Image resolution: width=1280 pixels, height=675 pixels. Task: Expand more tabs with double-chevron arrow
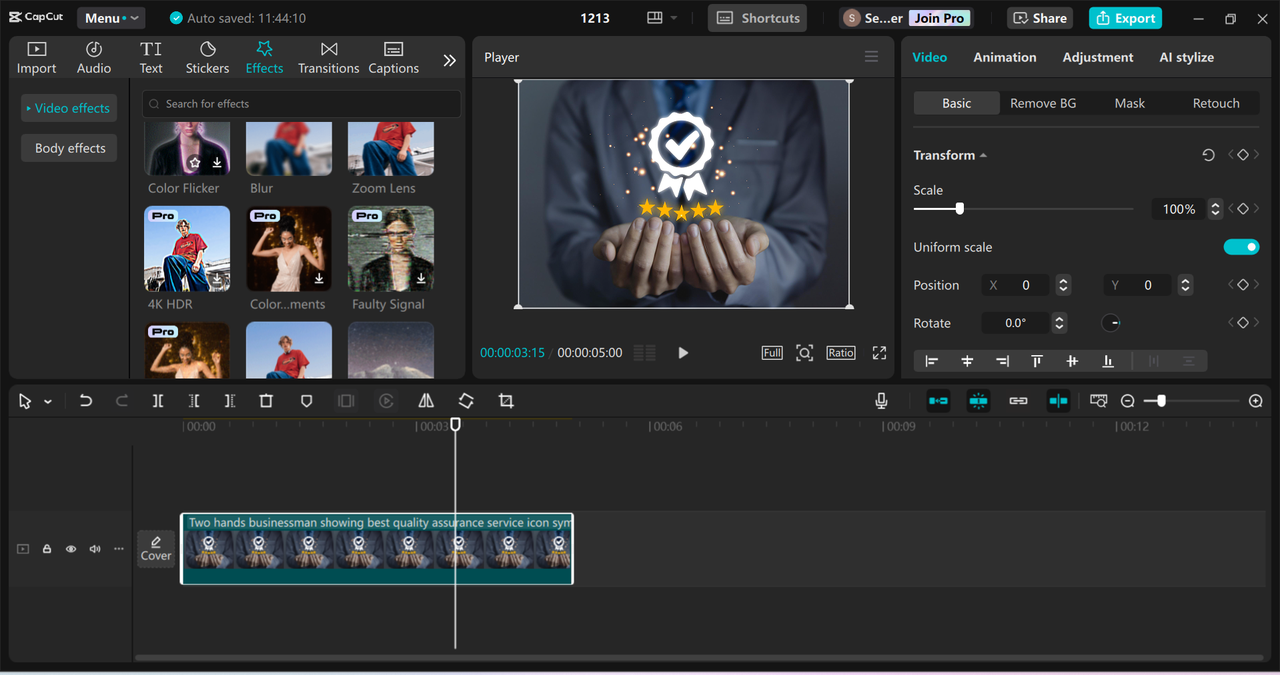pos(449,60)
